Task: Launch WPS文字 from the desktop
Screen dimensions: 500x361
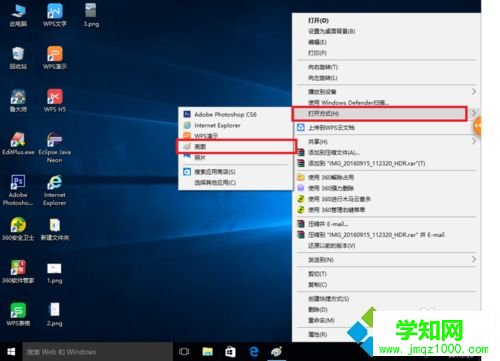Action: point(55,15)
